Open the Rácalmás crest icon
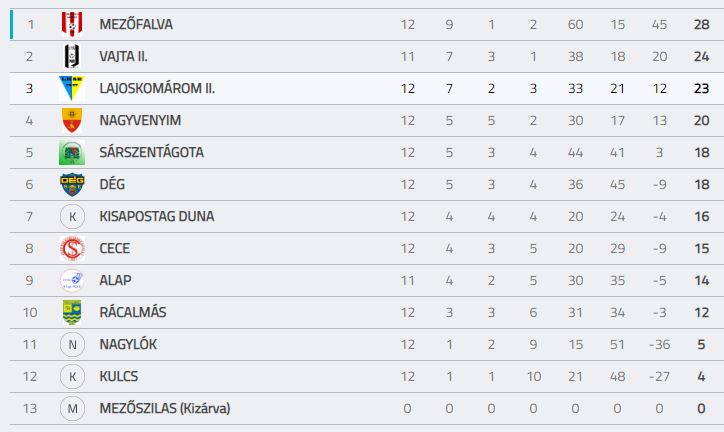The height and width of the screenshot is (432, 724). 72,312
